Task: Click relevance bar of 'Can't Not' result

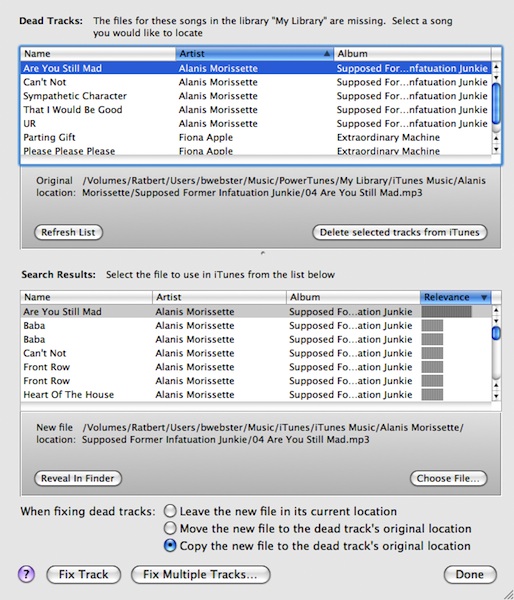Action: coord(432,353)
